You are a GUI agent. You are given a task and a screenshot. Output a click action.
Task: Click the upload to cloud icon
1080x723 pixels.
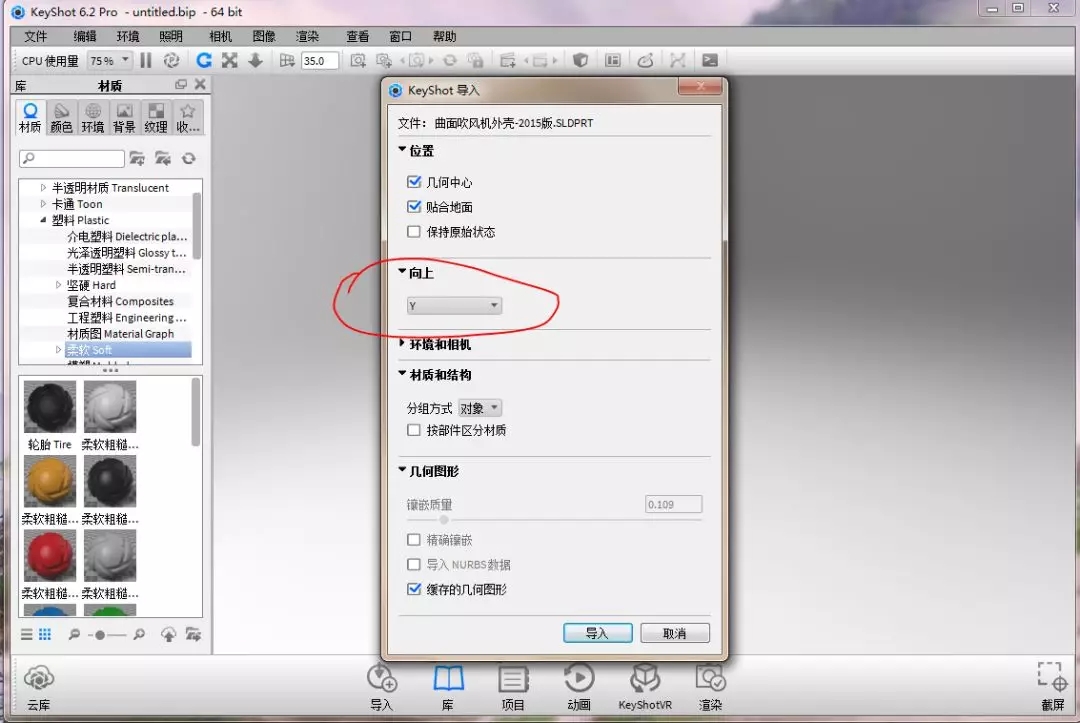point(168,634)
